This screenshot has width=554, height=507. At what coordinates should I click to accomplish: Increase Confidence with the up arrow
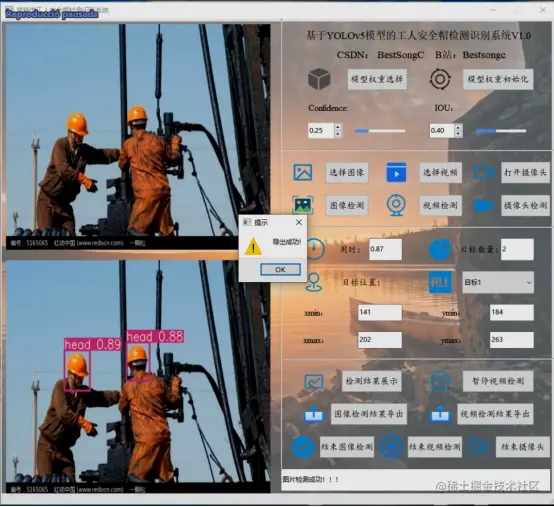click(338, 127)
